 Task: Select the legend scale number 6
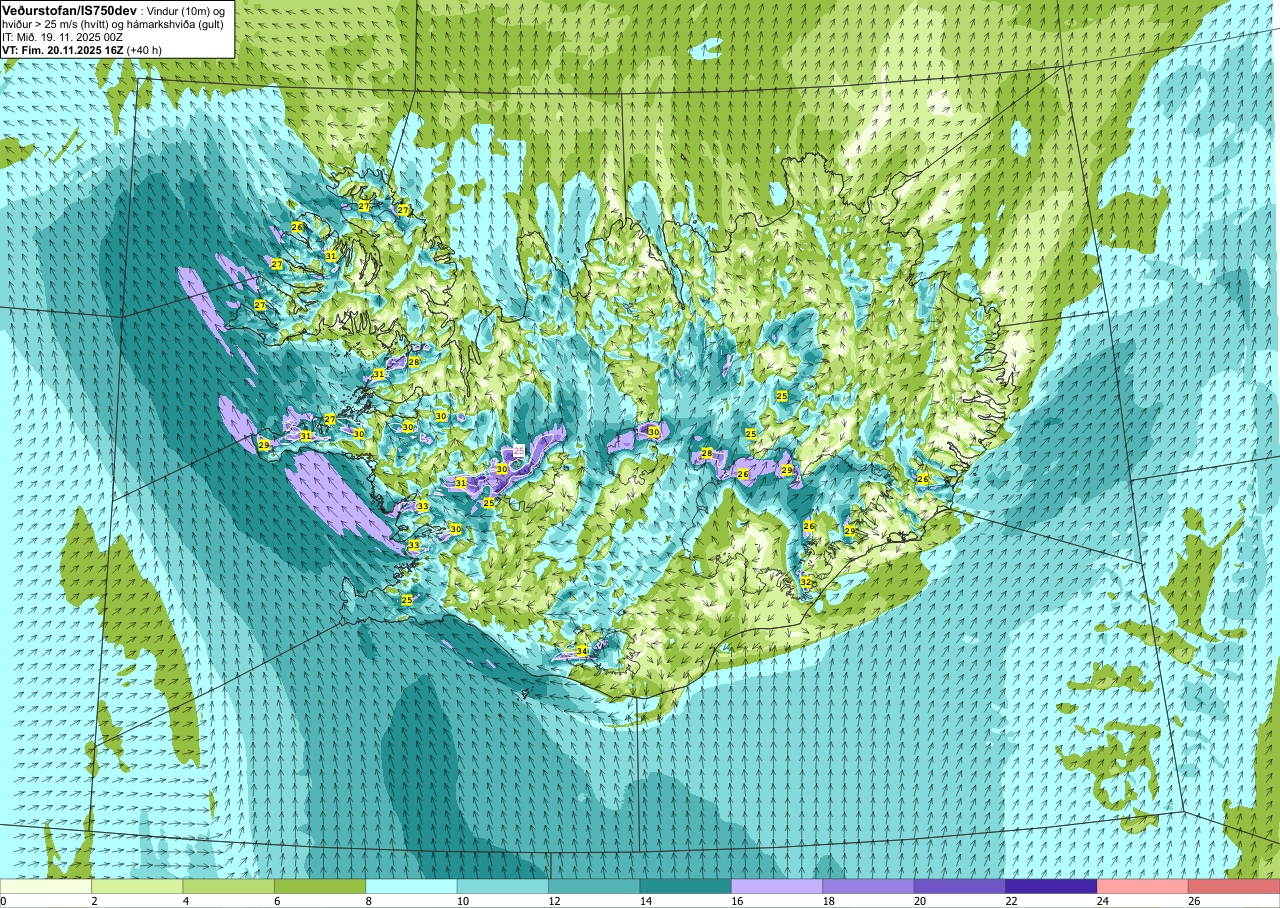(x=276, y=901)
